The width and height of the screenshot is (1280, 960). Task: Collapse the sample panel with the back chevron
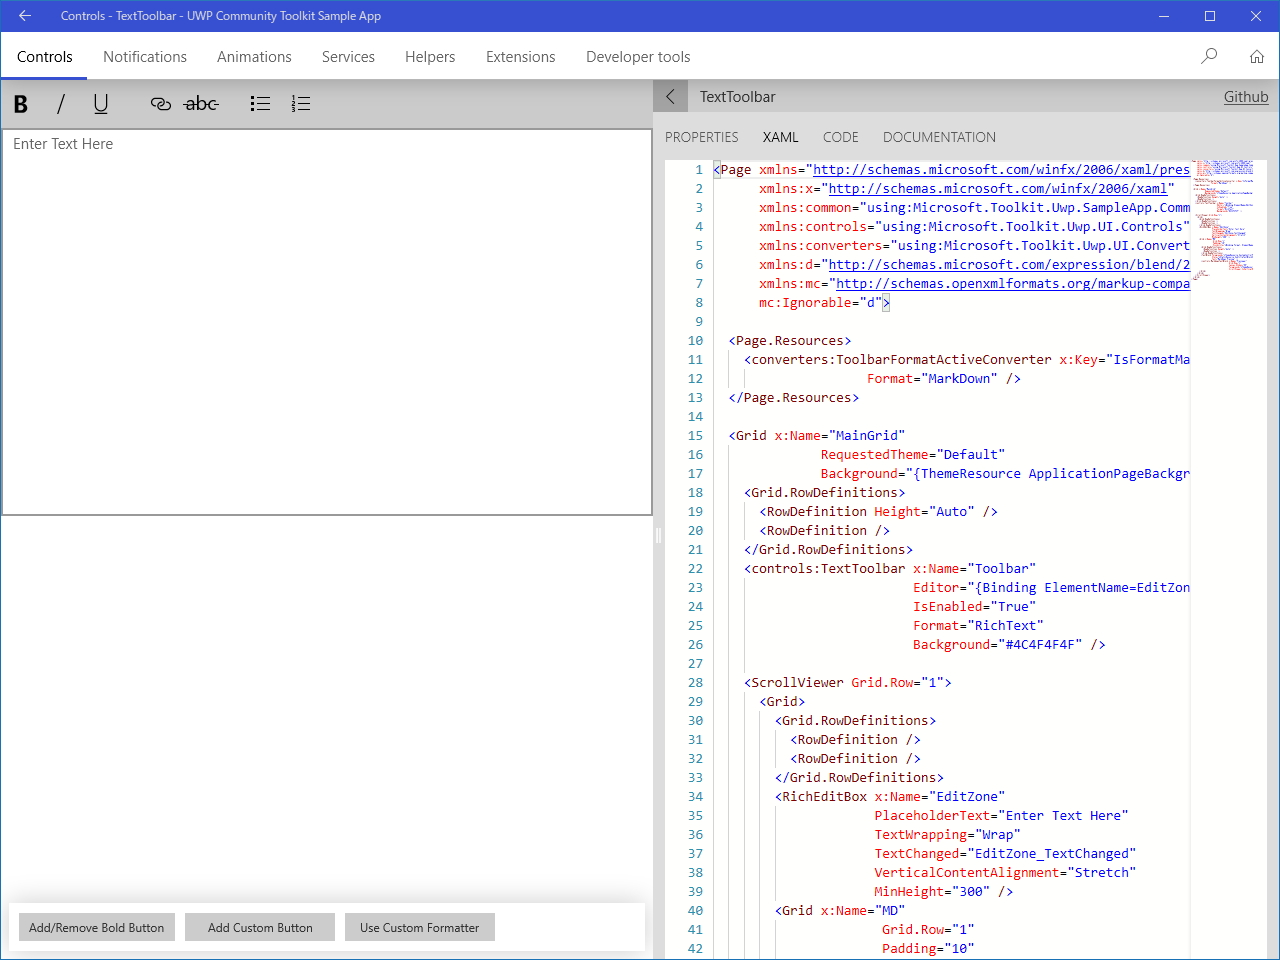pyautogui.click(x=670, y=96)
